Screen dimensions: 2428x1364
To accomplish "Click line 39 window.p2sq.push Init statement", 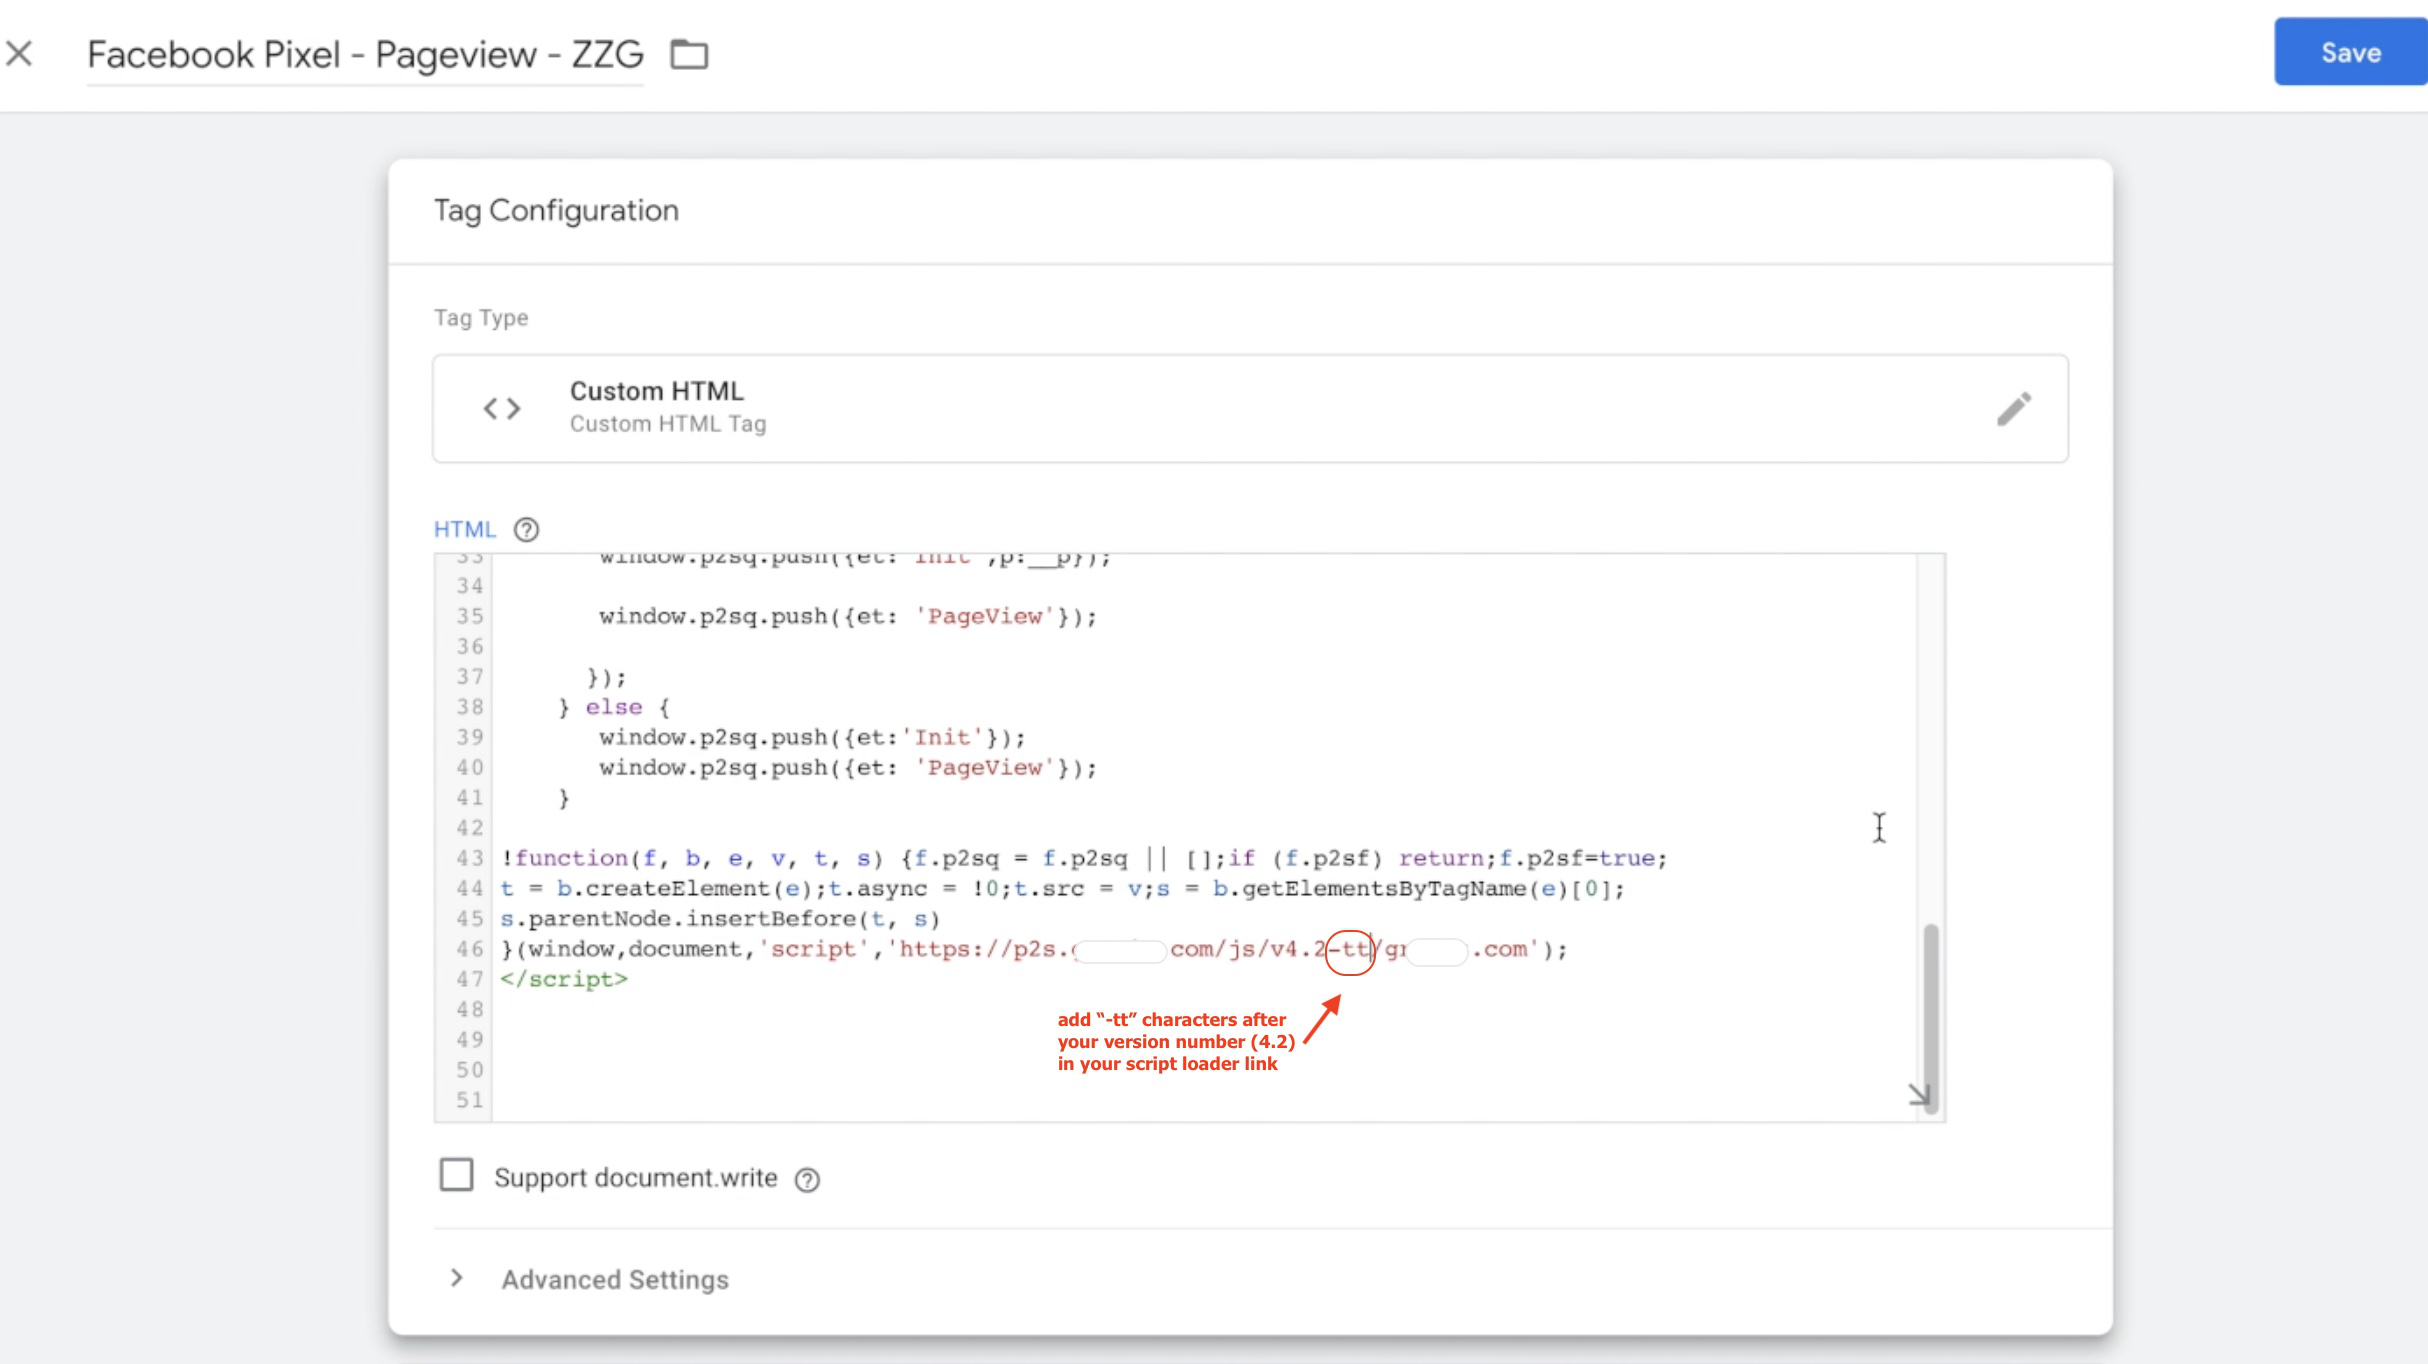I will click(x=812, y=737).
